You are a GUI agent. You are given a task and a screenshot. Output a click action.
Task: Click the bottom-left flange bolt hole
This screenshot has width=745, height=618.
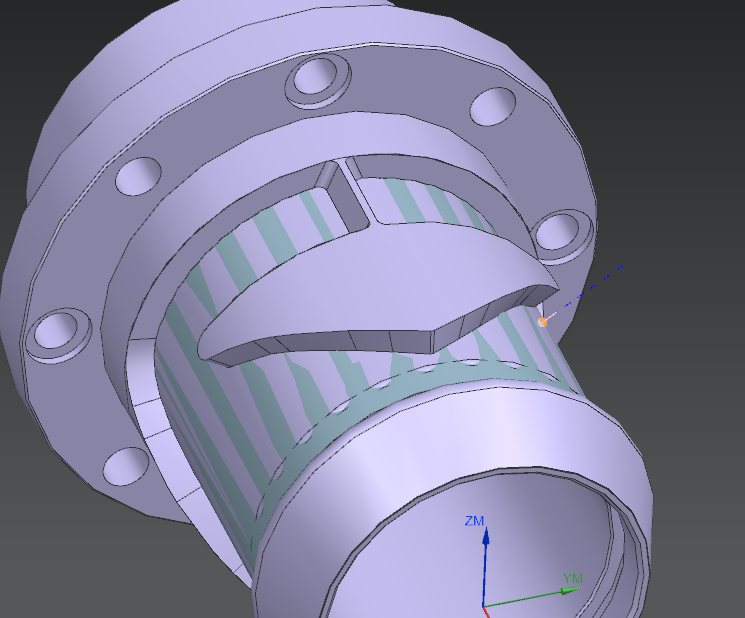click(x=126, y=463)
